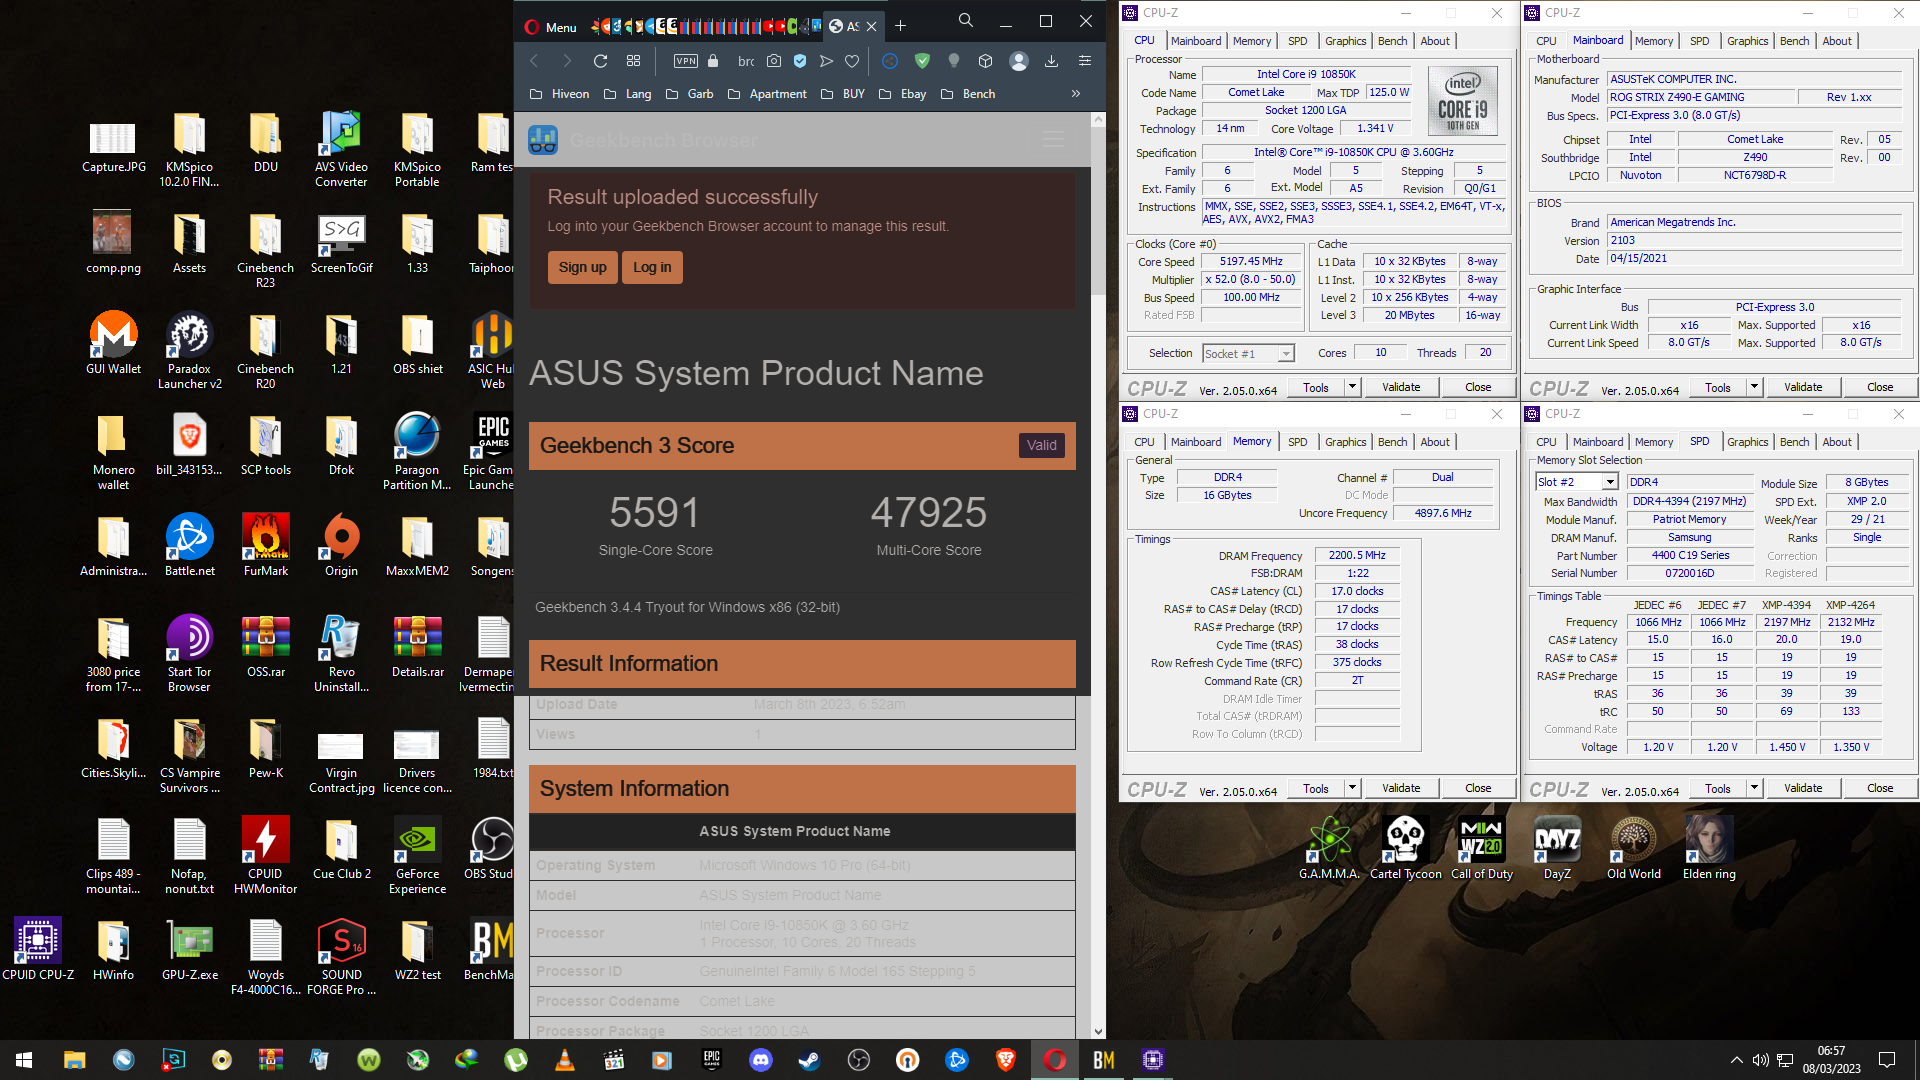Open Windows Start menu
The height and width of the screenshot is (1080, 1920).
[24, 1060]
